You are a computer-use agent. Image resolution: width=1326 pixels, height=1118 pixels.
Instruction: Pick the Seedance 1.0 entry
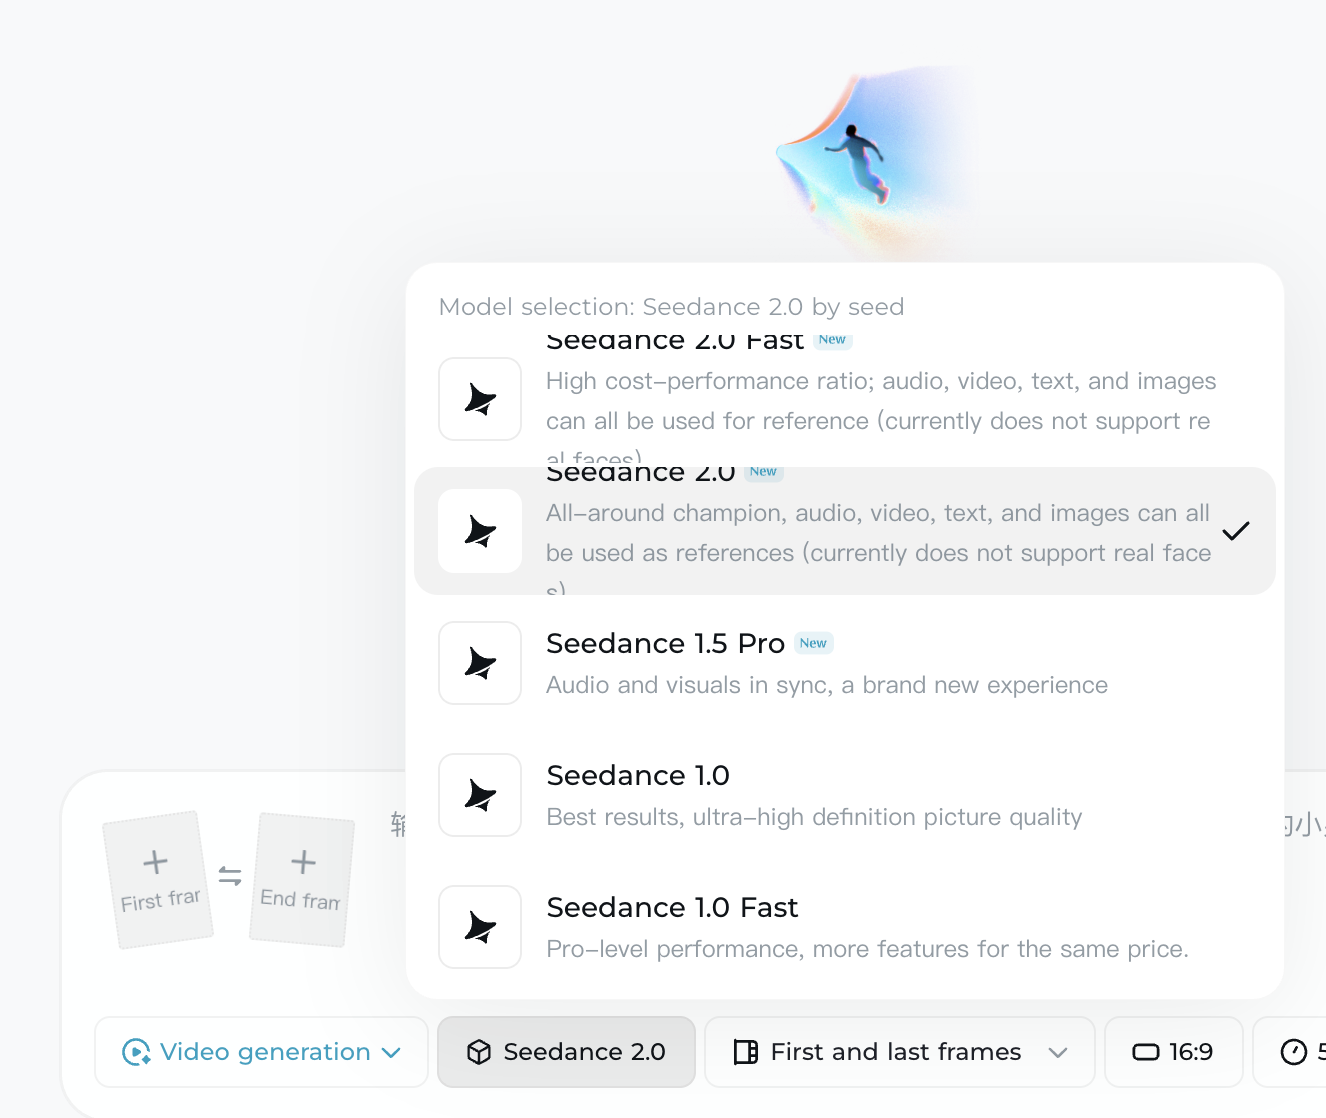click(845, 795)
